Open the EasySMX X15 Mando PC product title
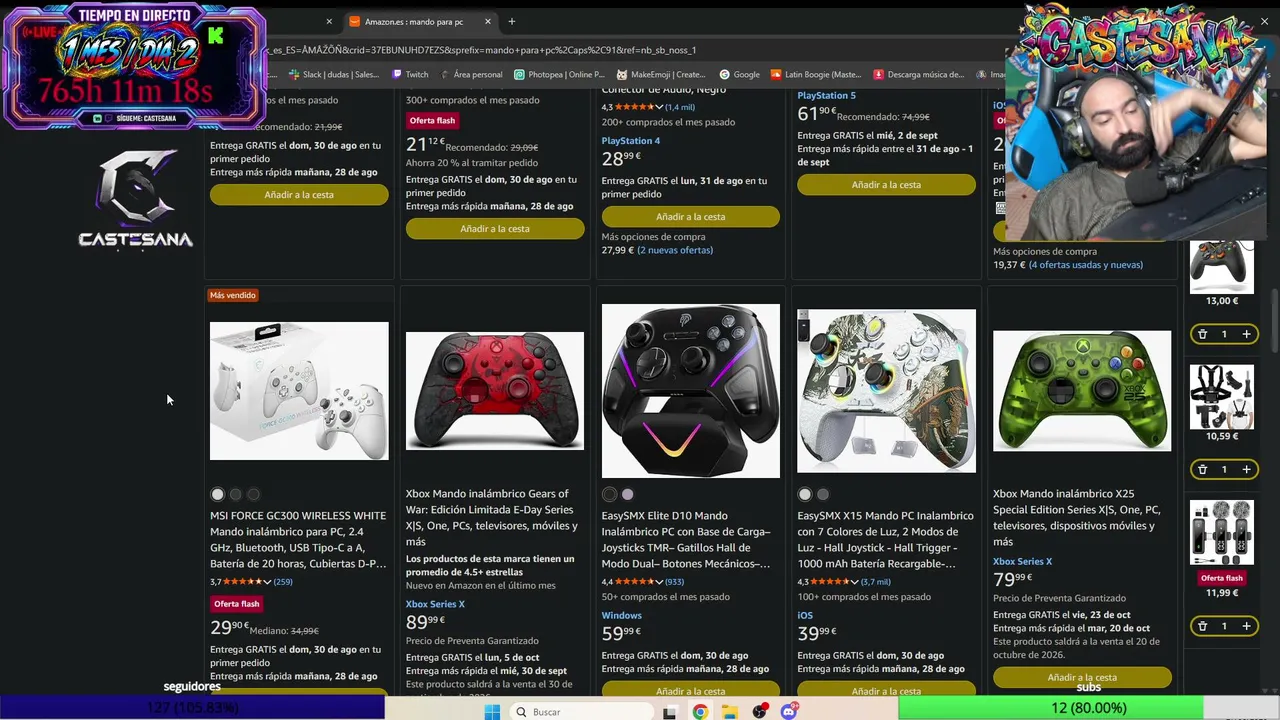Image resolution: width=1280 pixels, height=720 pixels. point(885,540)
